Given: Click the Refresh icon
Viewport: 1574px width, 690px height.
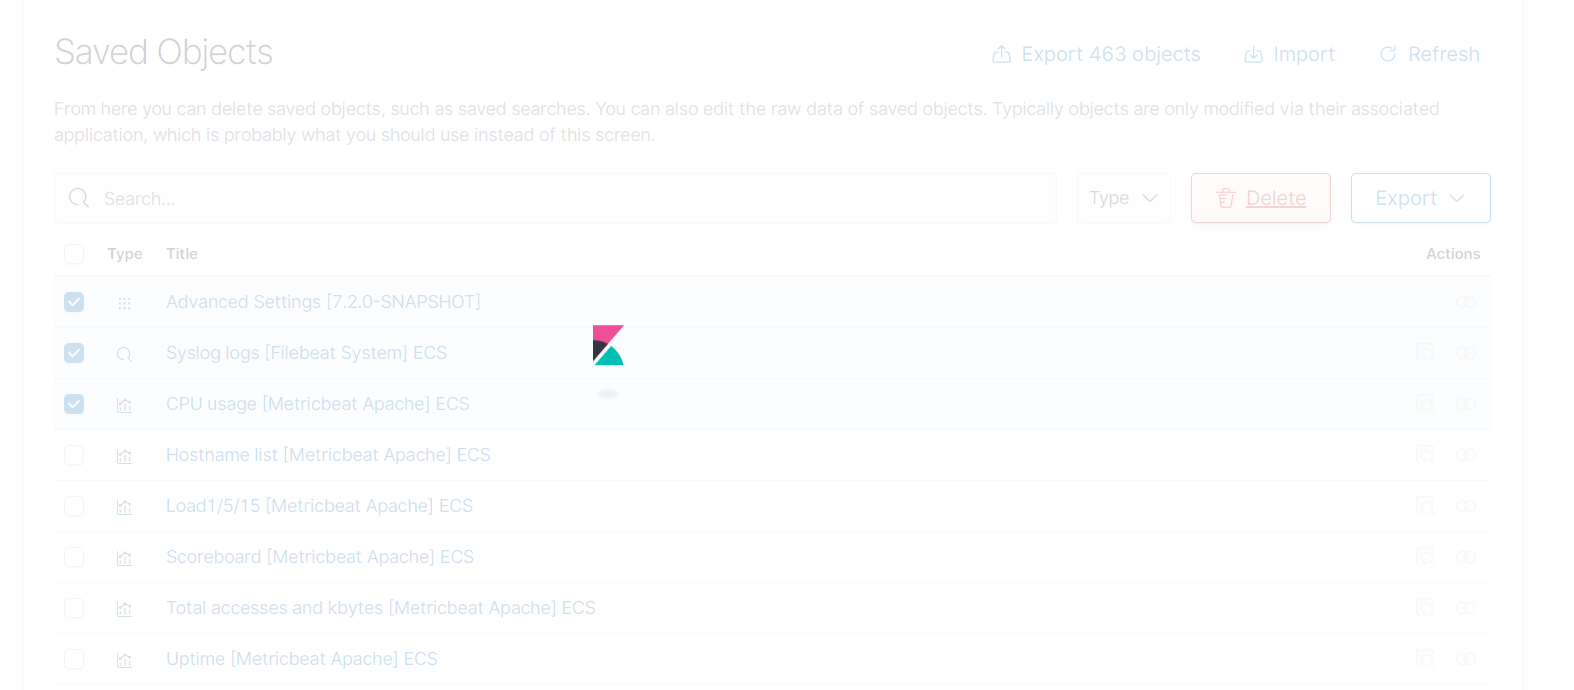Looking at the screenshot, I should point(1389,54).
